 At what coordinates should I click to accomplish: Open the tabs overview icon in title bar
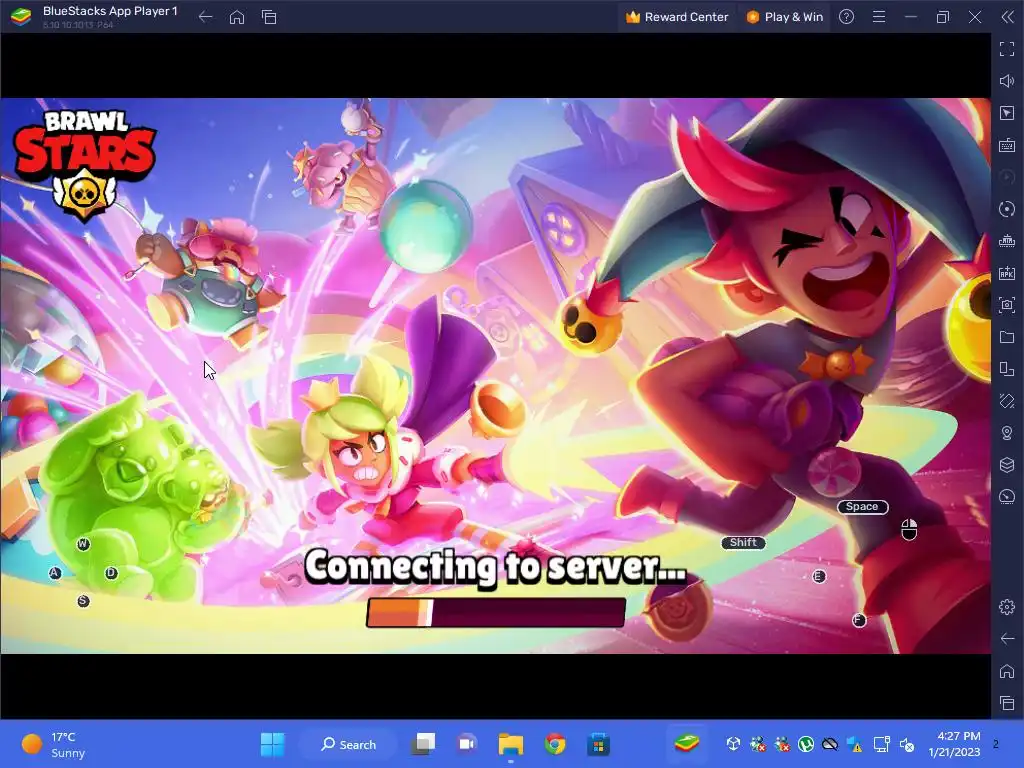(269, 17)
